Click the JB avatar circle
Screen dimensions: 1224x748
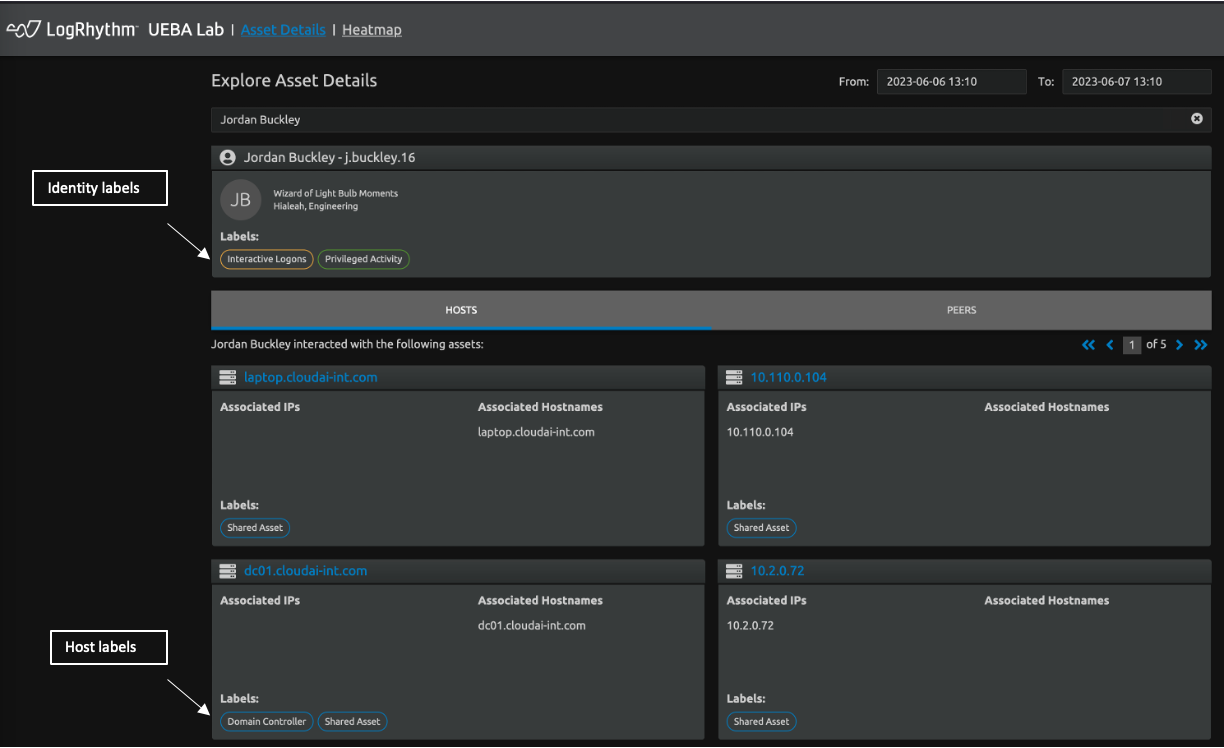click(x=240, y=199)
